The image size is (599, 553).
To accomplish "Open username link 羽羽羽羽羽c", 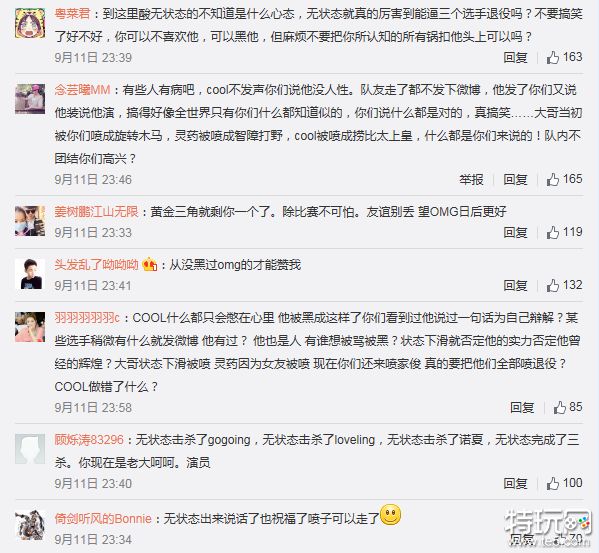I will (x=87, y=318).
